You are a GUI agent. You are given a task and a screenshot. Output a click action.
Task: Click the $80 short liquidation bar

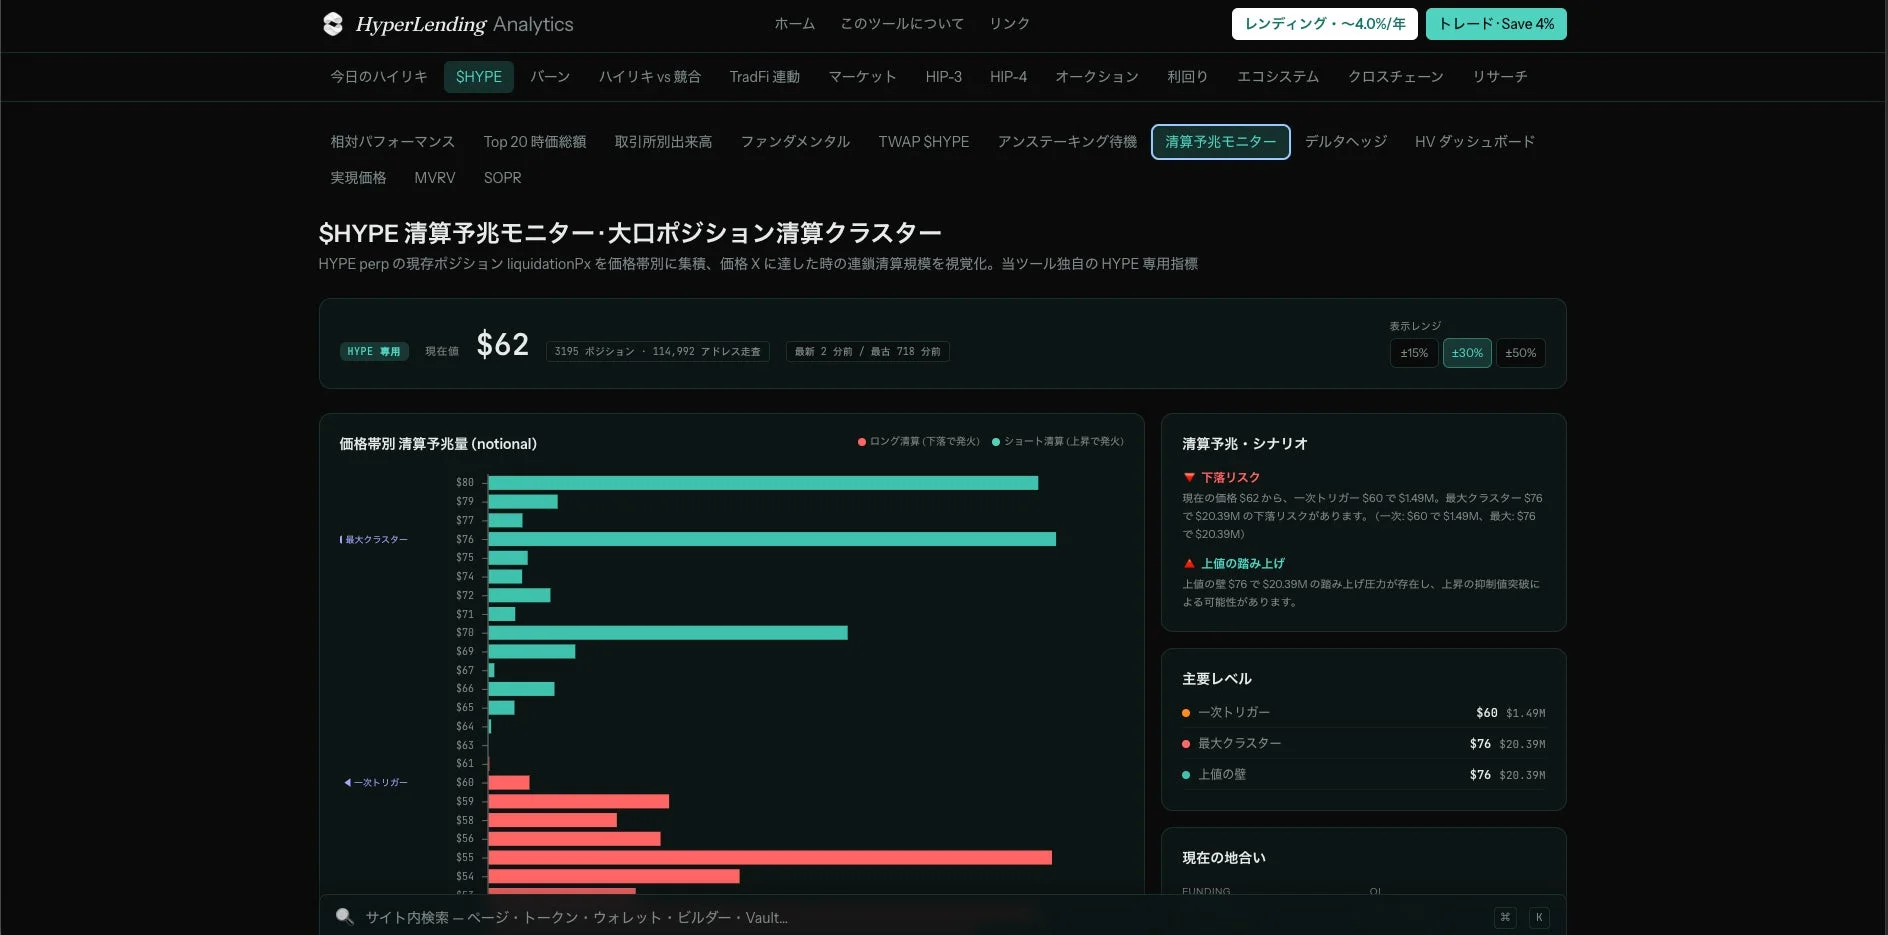pyautogui.click(x=763, y=483)
